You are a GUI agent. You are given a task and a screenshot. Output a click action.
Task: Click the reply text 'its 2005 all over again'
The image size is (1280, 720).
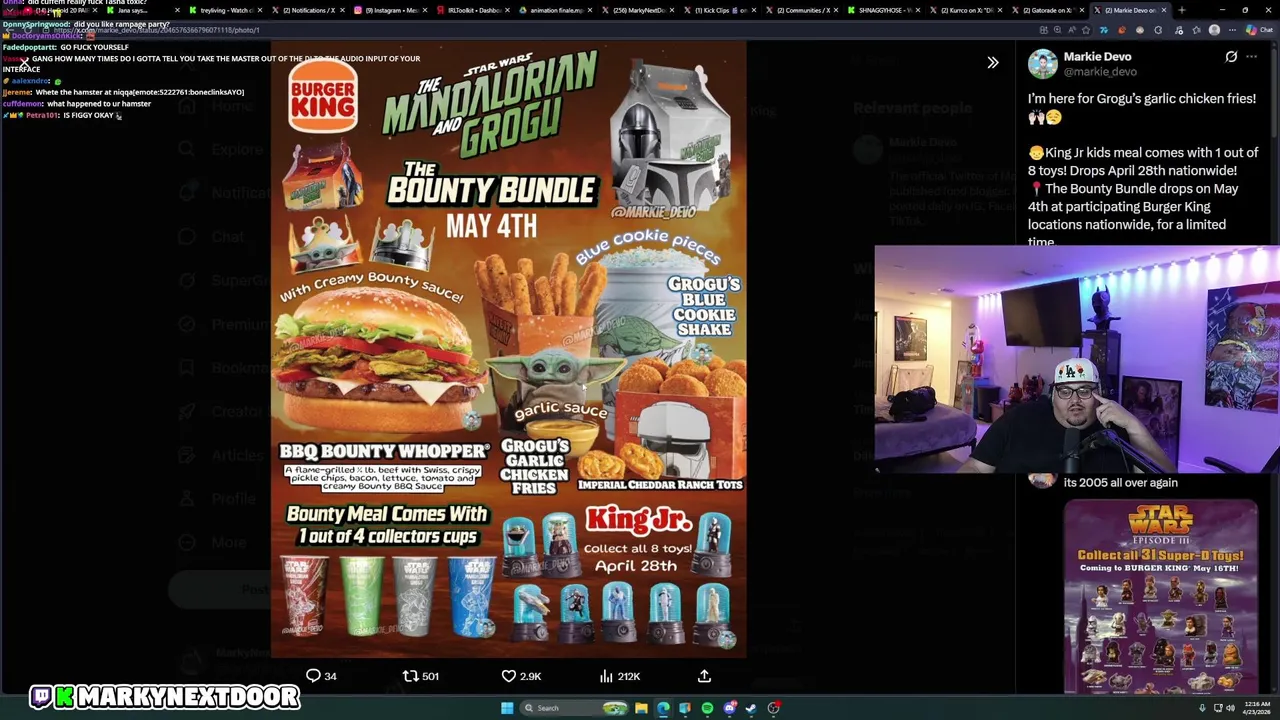coord(1121,482)
